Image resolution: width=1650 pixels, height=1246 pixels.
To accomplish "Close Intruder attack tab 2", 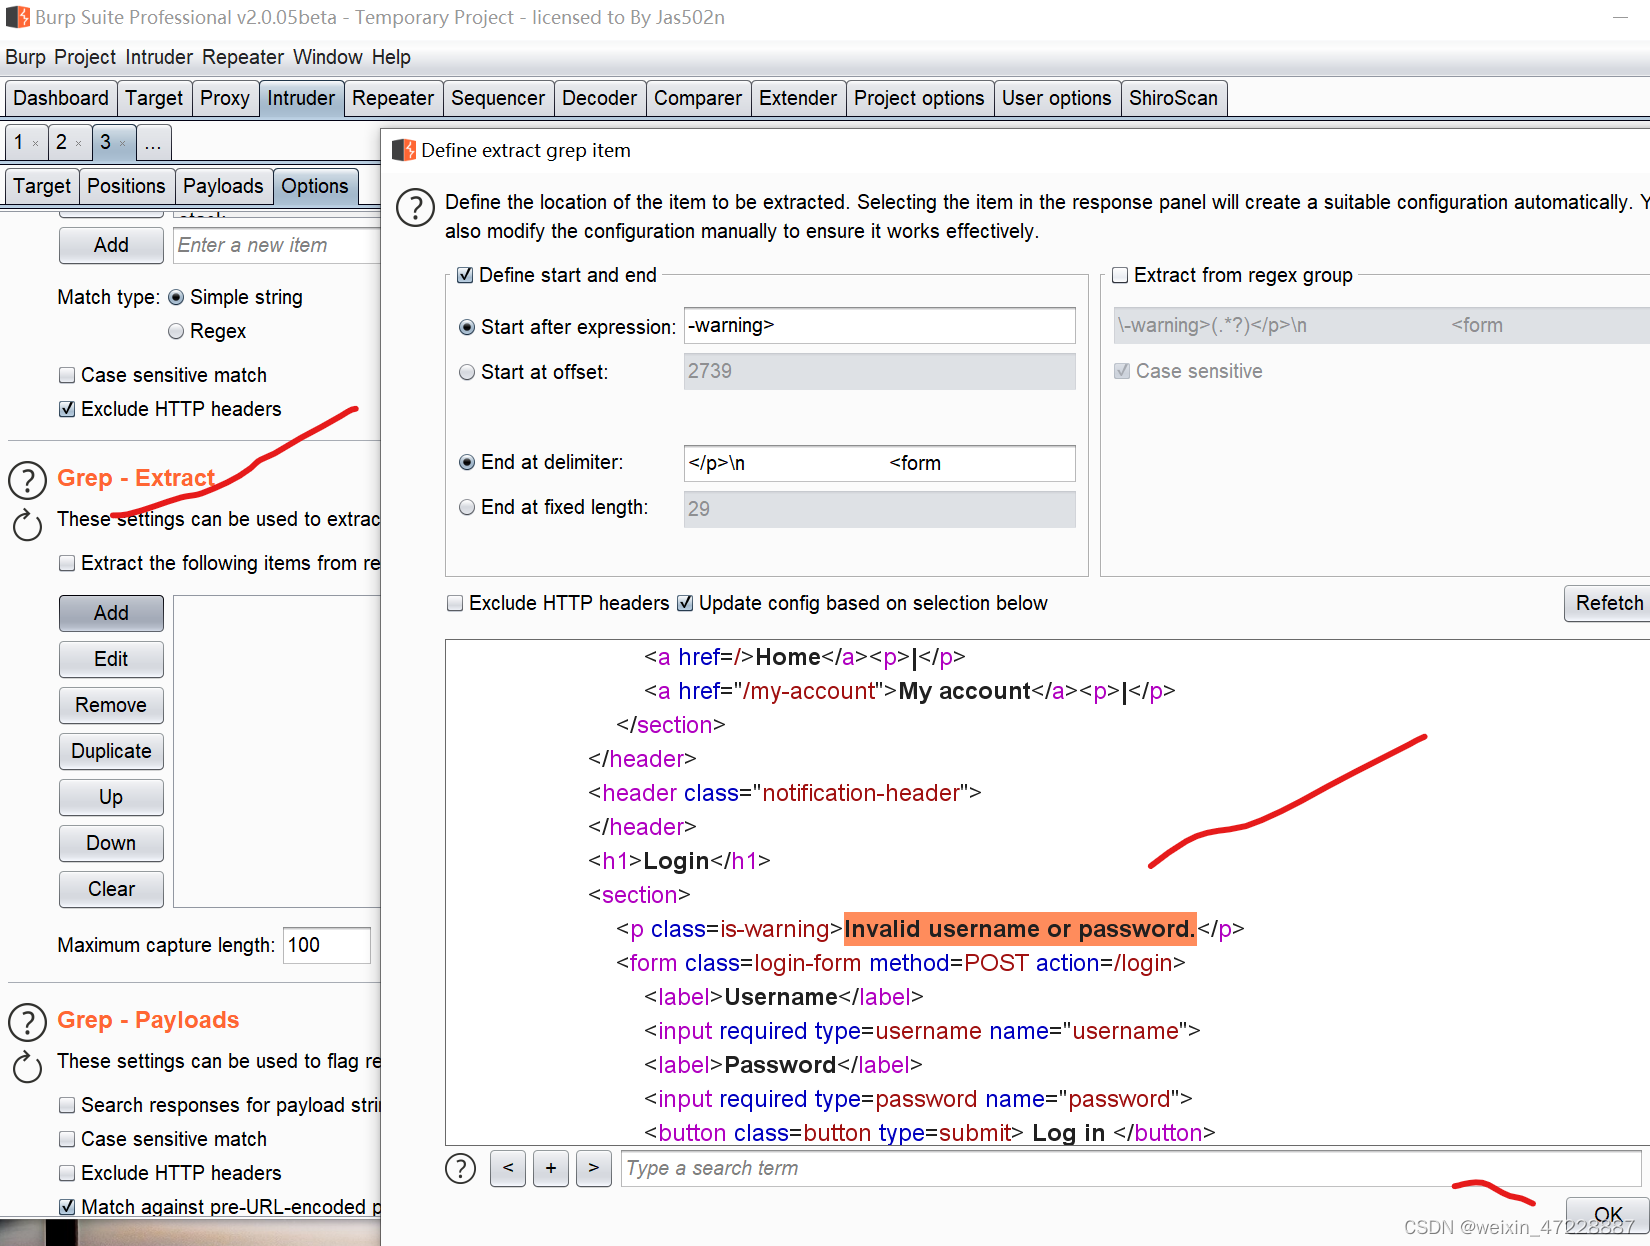I will pos(79,143).
